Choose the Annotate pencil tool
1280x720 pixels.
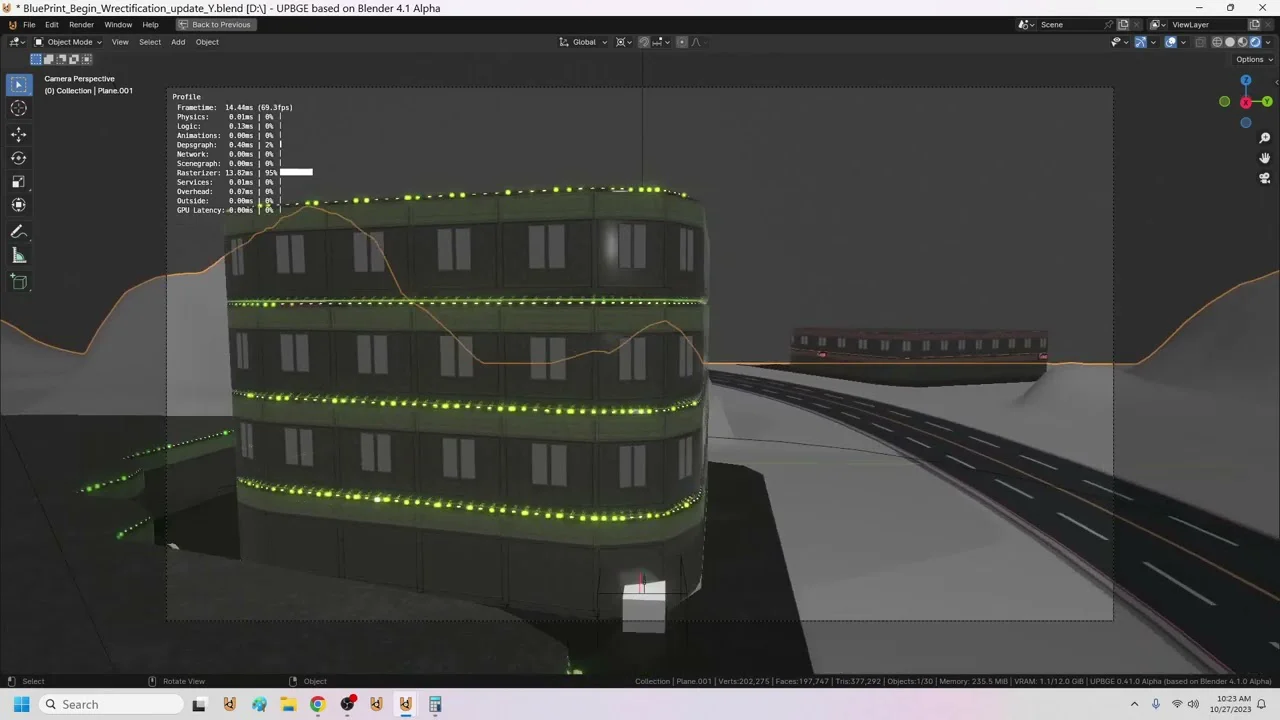point(19,232)
